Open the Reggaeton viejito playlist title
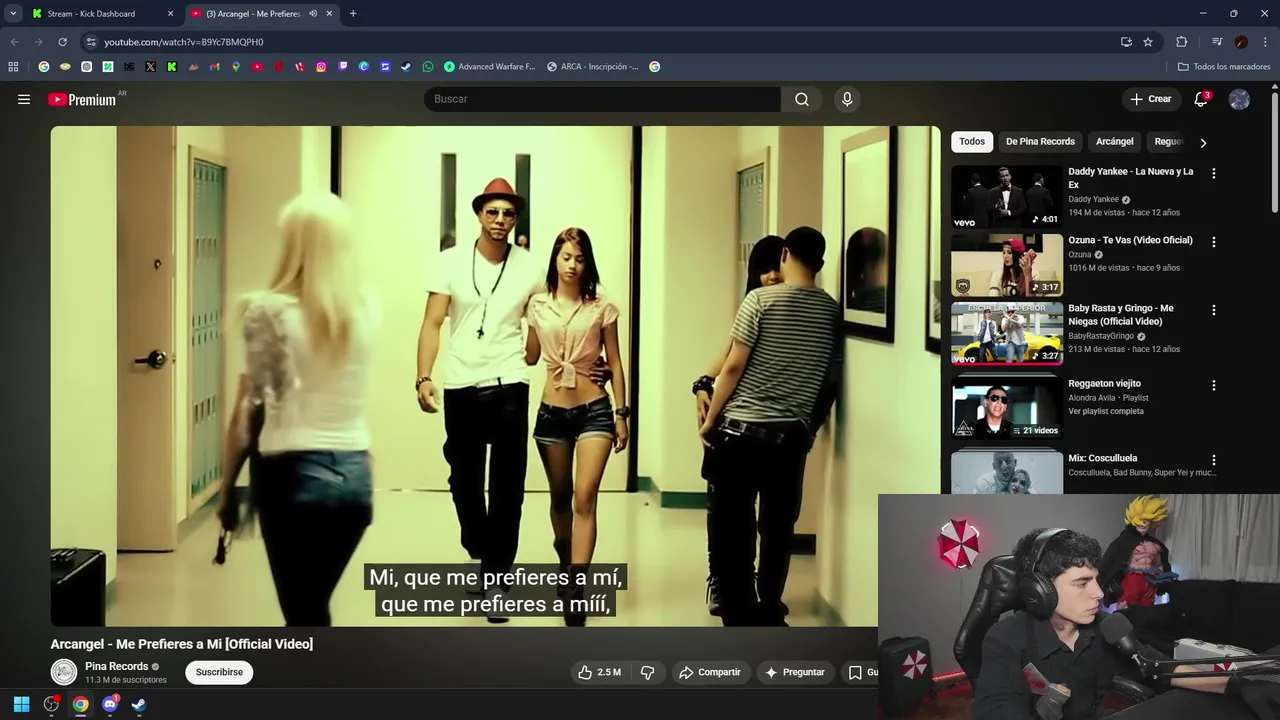The width and height of the screenshot is (1280, 720). (x=1104, y=384)
